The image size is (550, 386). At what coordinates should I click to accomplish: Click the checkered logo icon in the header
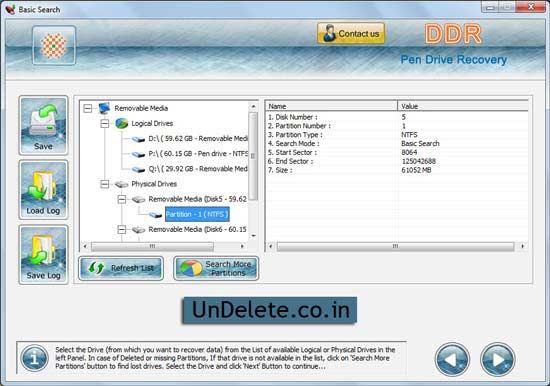pyautogui.click(x=54, y=45)
